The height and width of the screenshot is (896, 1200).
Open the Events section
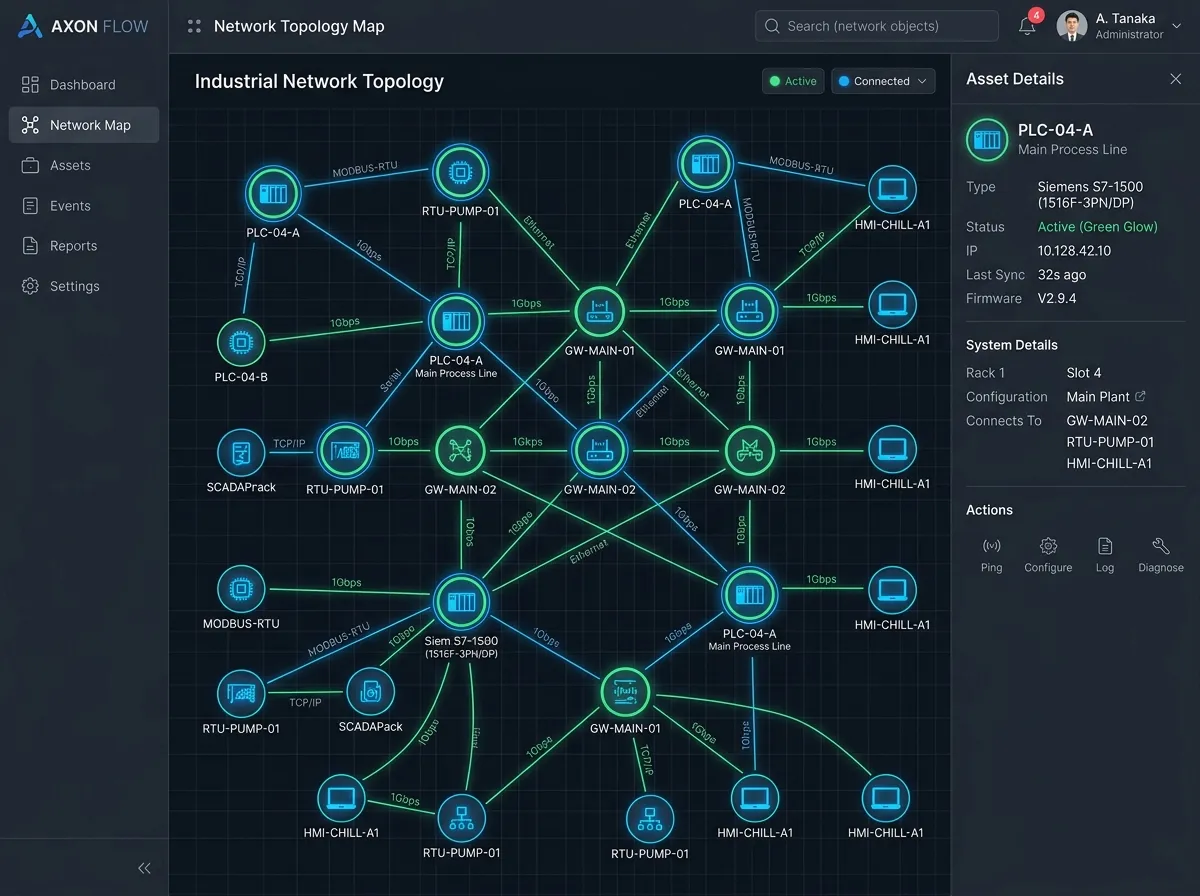click(x=83, y=205)
